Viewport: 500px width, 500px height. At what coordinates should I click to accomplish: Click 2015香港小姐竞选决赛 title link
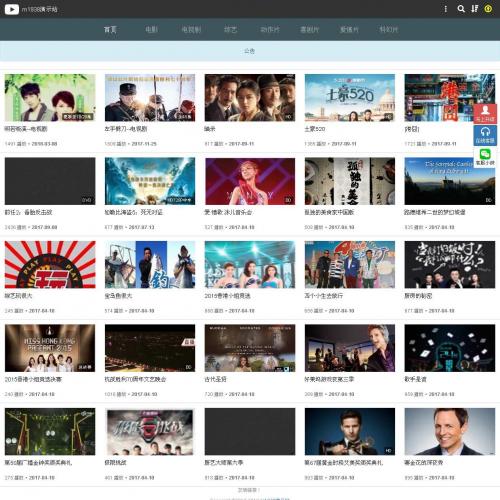[33, 379]
